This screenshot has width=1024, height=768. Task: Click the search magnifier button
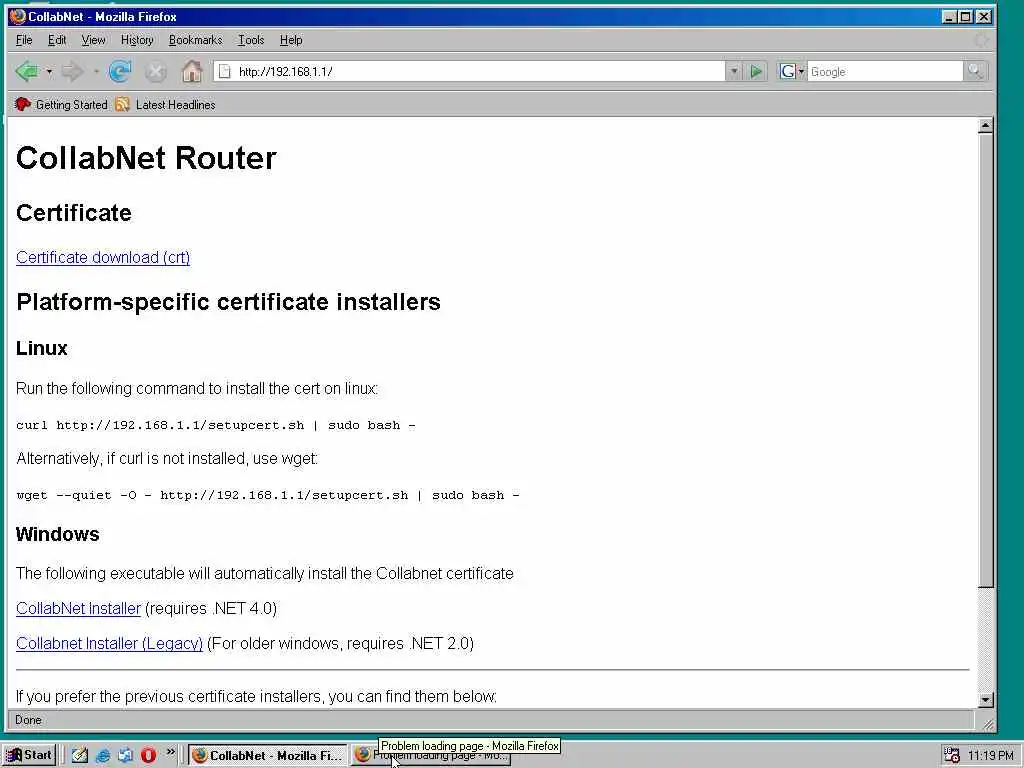(x=975, y=71)
